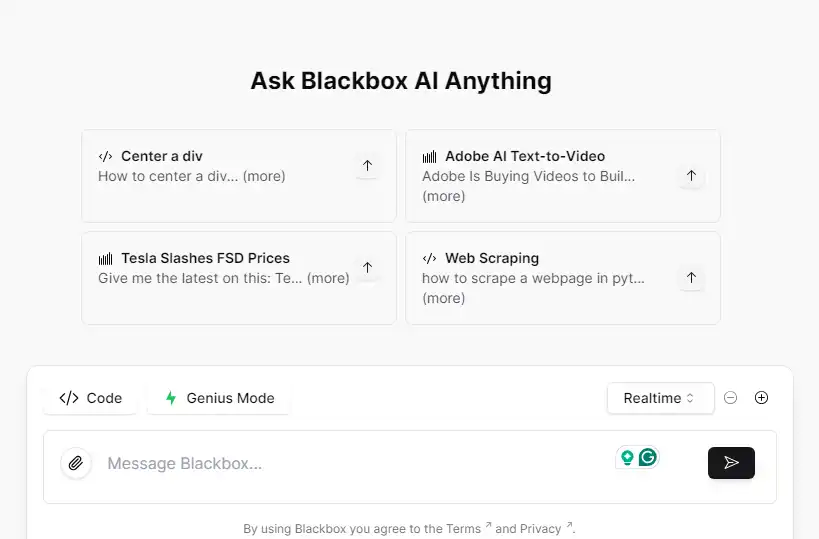Click the plus circle icon beside Realtime
This screenshot has width=819, height=539.
(x=762, y=398)
